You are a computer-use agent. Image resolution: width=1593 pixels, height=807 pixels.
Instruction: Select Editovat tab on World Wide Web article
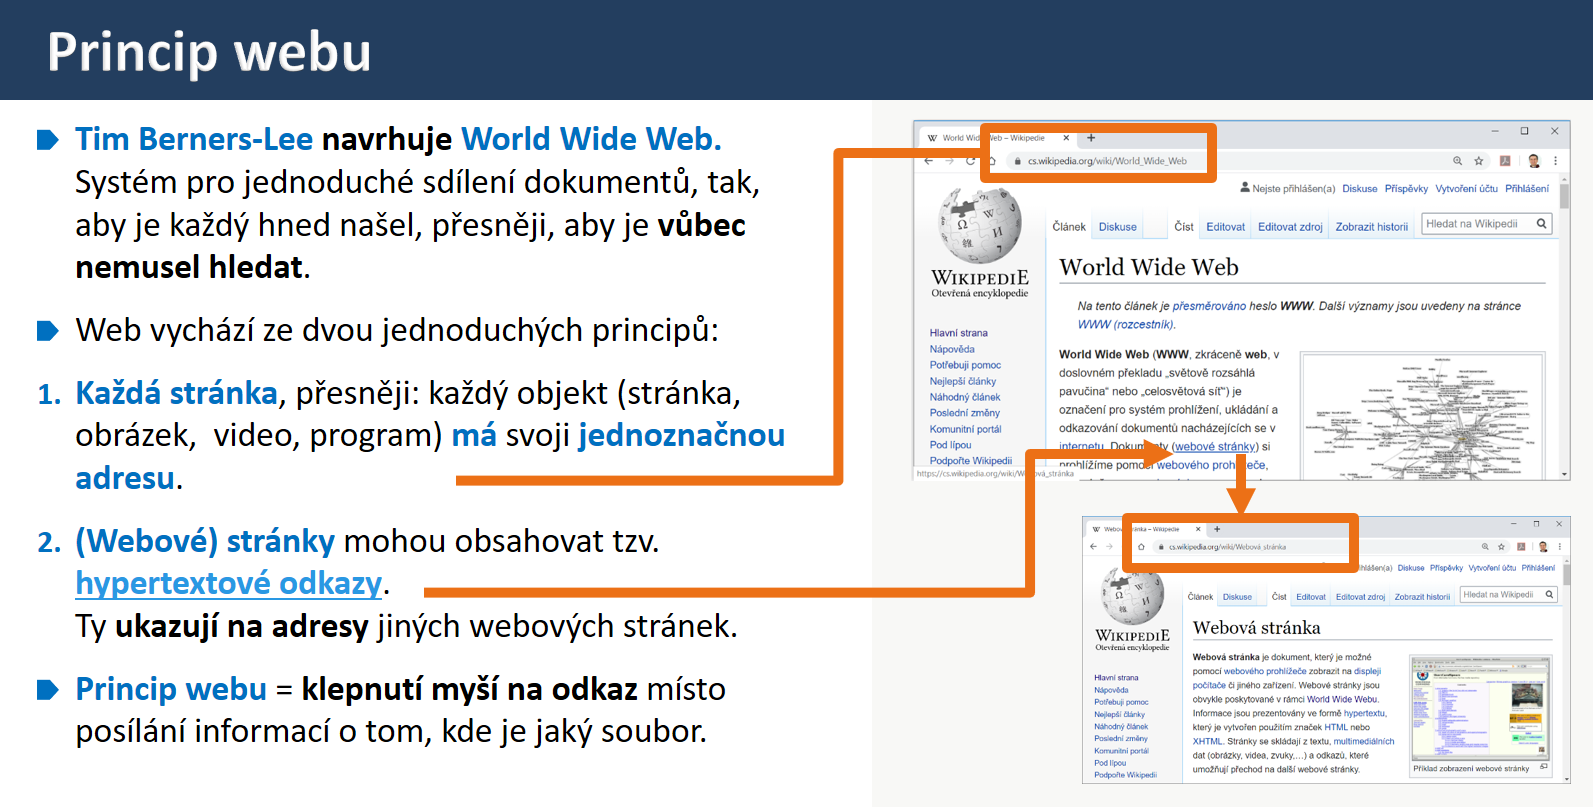[x=1226, y=227]
